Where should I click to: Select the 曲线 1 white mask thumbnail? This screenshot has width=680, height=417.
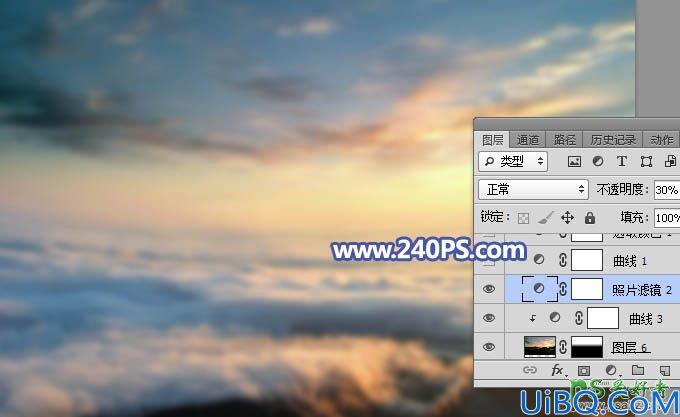click(587, 260)
